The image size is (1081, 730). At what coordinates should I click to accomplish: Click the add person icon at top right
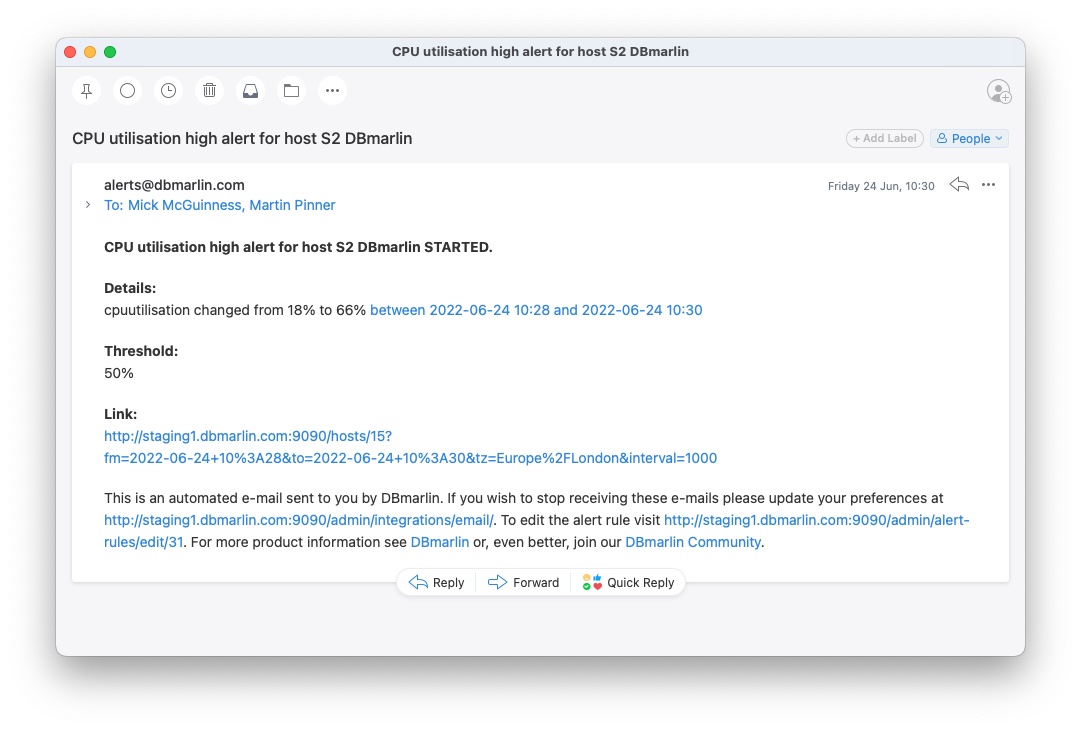(x=999, y=91)
